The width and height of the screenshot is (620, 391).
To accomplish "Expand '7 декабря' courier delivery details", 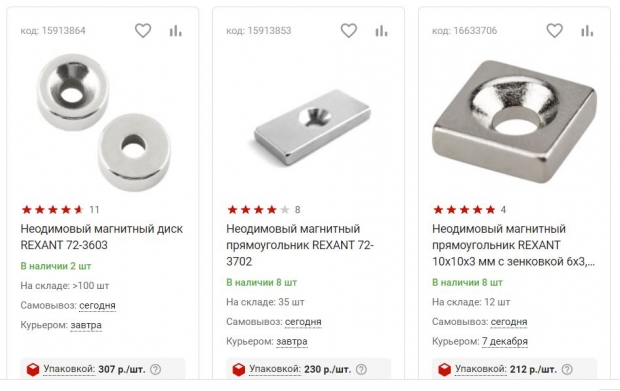I will click(505, 342).
